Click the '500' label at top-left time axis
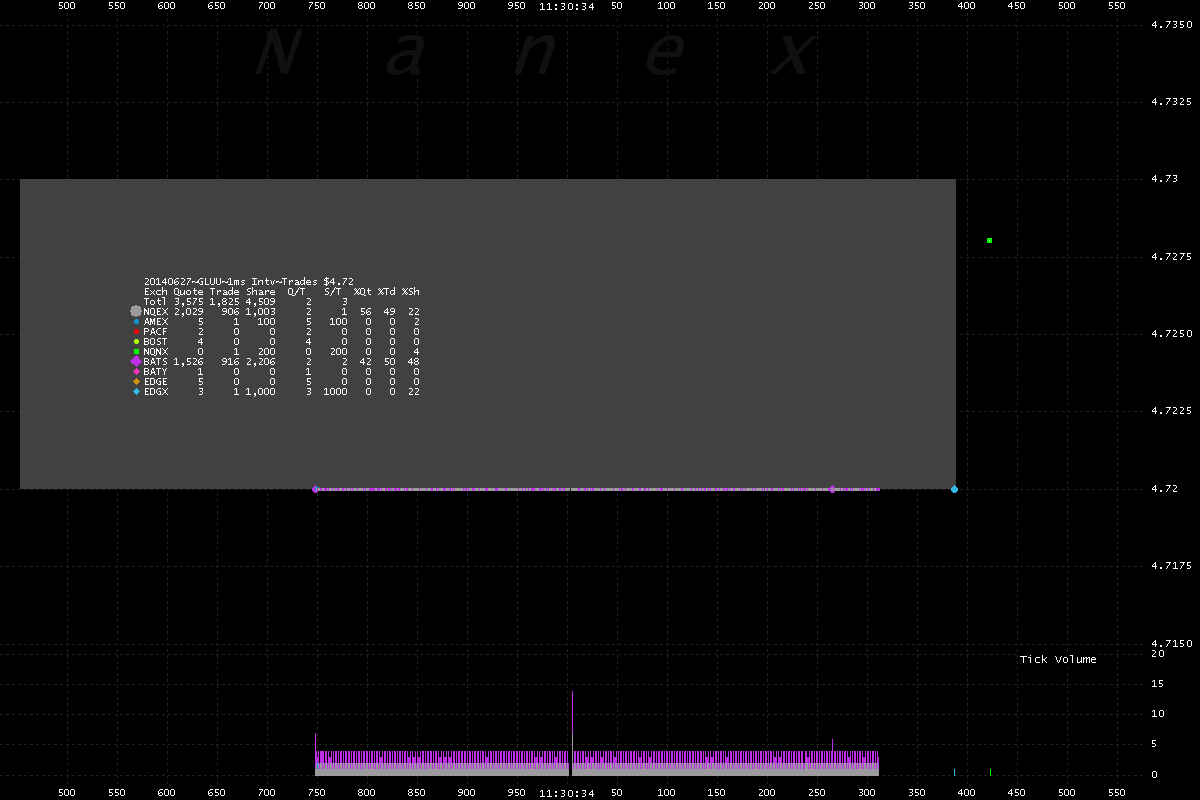 tap(66, 6)
